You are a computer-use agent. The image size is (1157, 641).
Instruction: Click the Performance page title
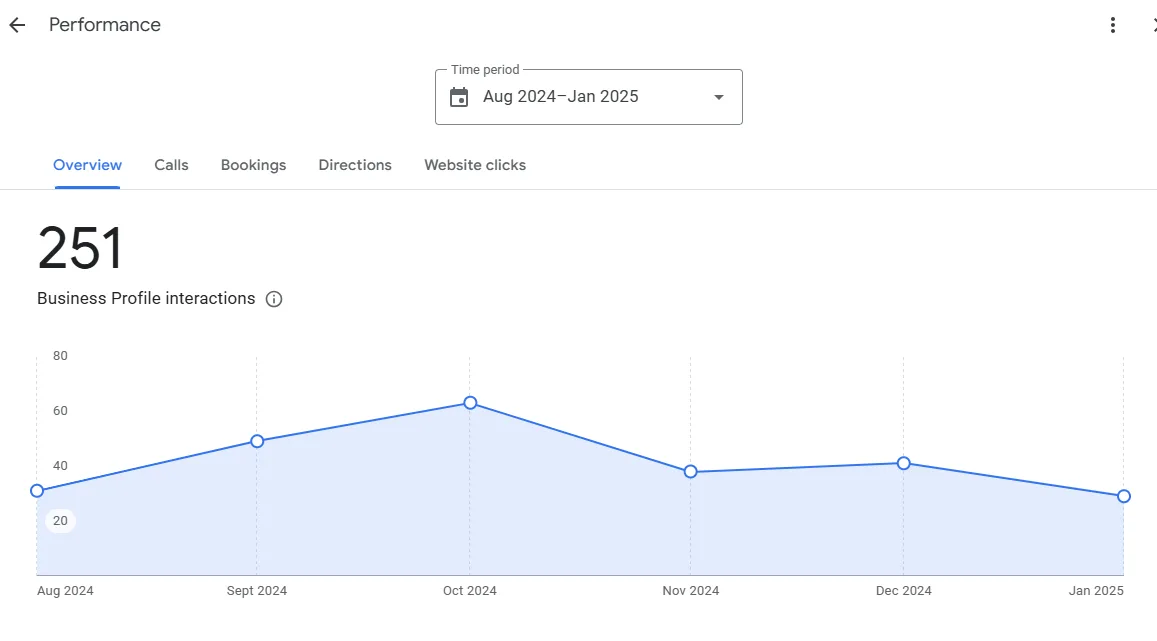105,25
